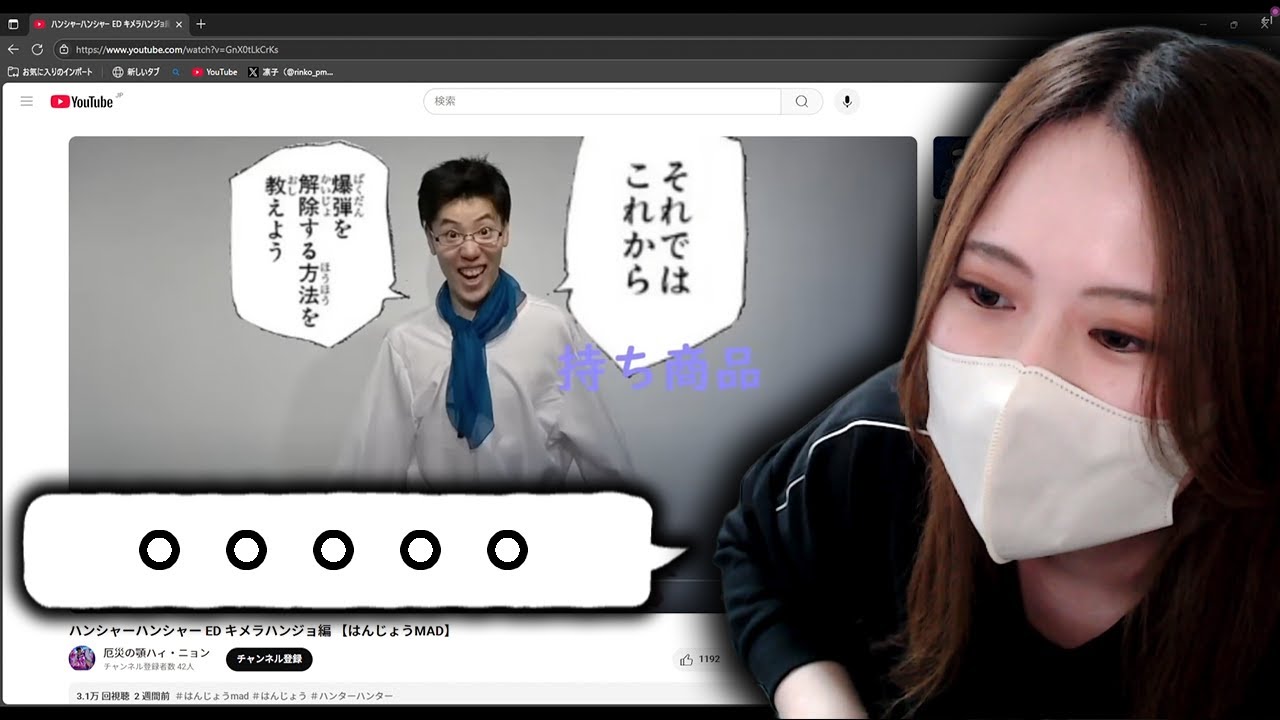
Task: Click the チャンネル登録者数 42人 subscriber count
Action: (149, 666)
